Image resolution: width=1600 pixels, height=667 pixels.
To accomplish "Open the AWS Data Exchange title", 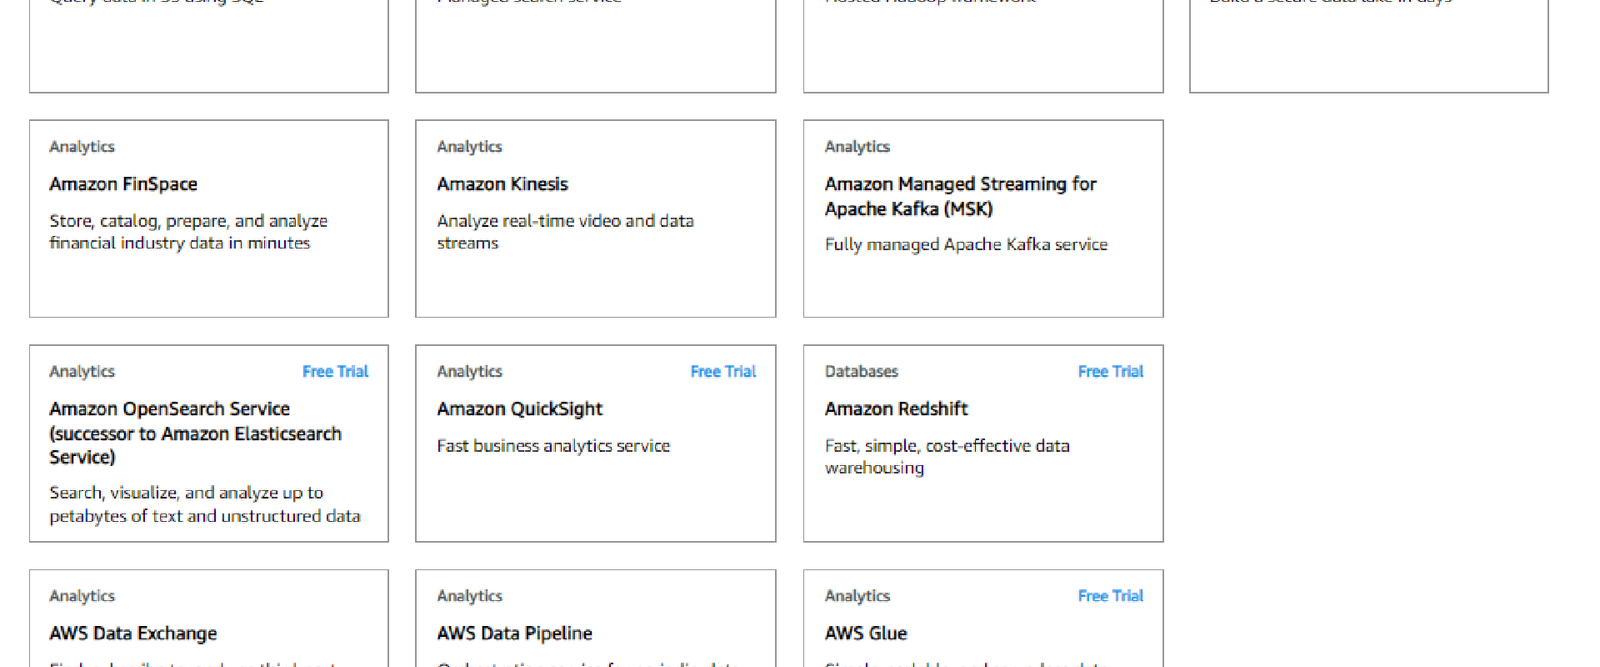I will point(133,633).
